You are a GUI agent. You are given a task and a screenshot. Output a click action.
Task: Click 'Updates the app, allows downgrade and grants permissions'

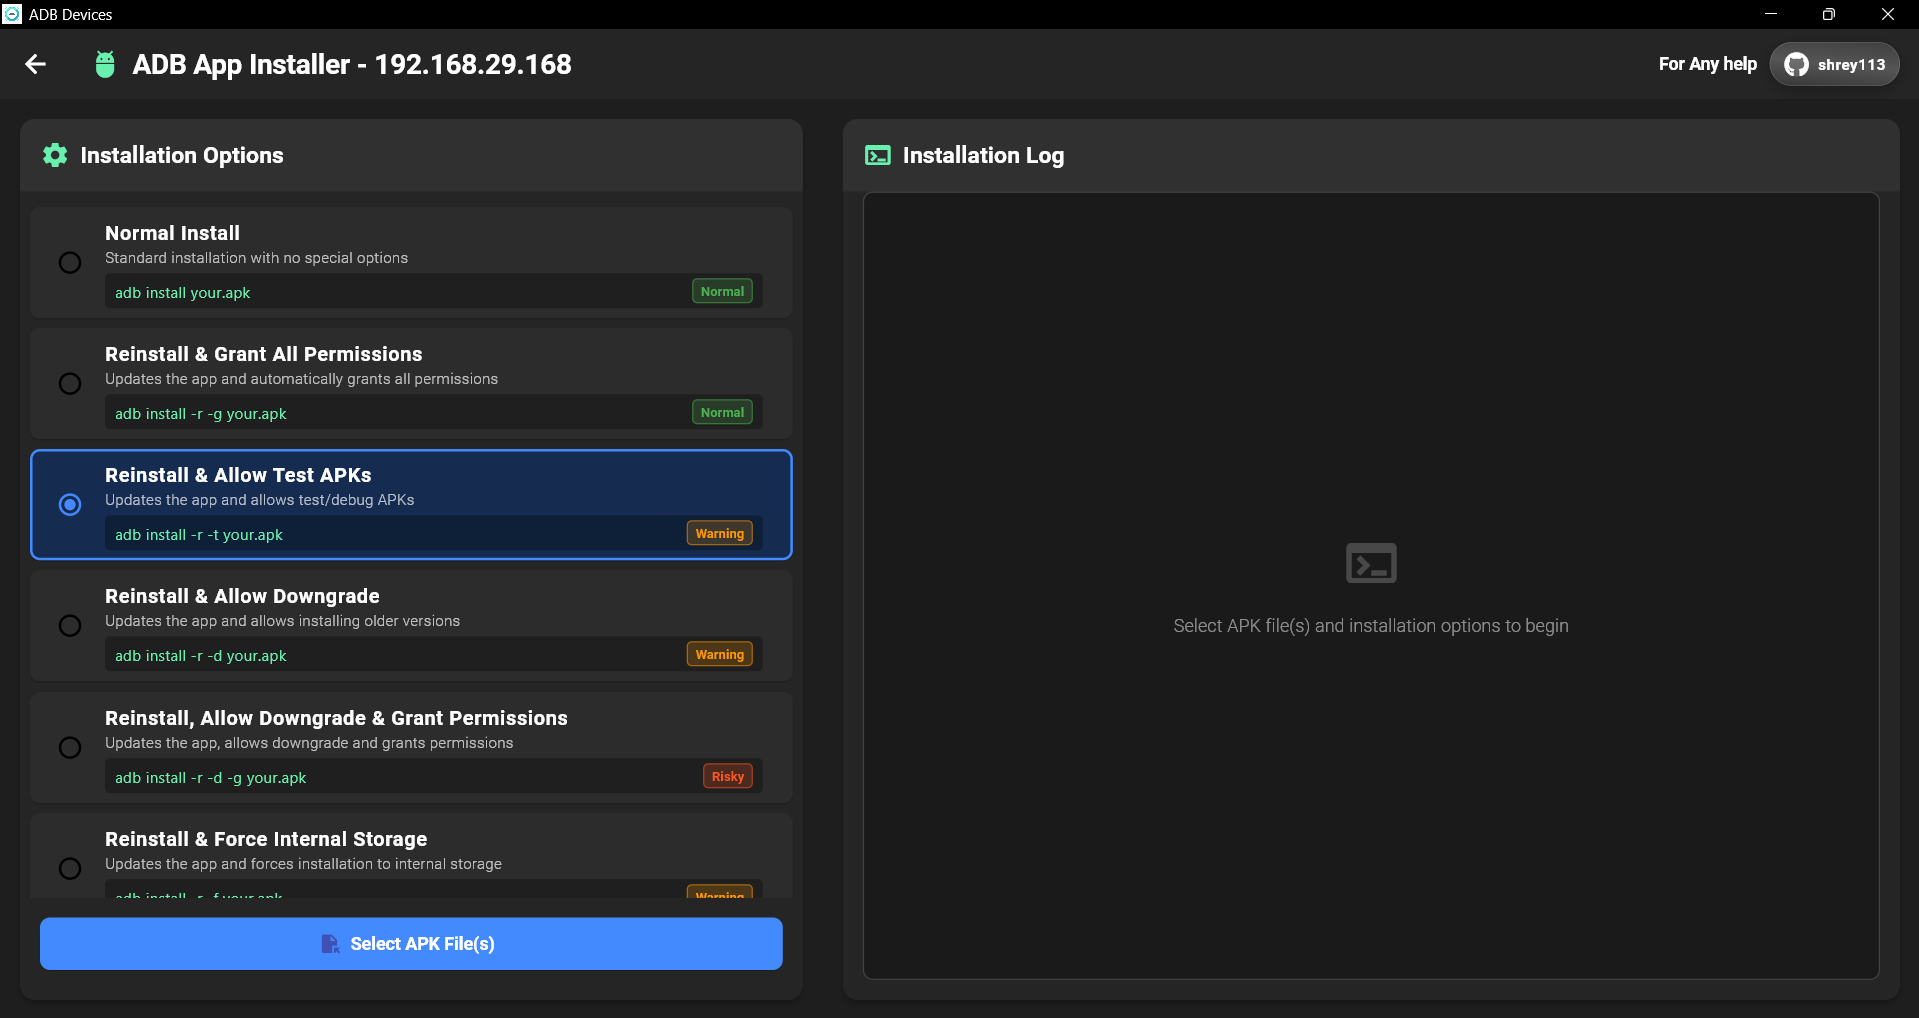(x=309, y=743)
